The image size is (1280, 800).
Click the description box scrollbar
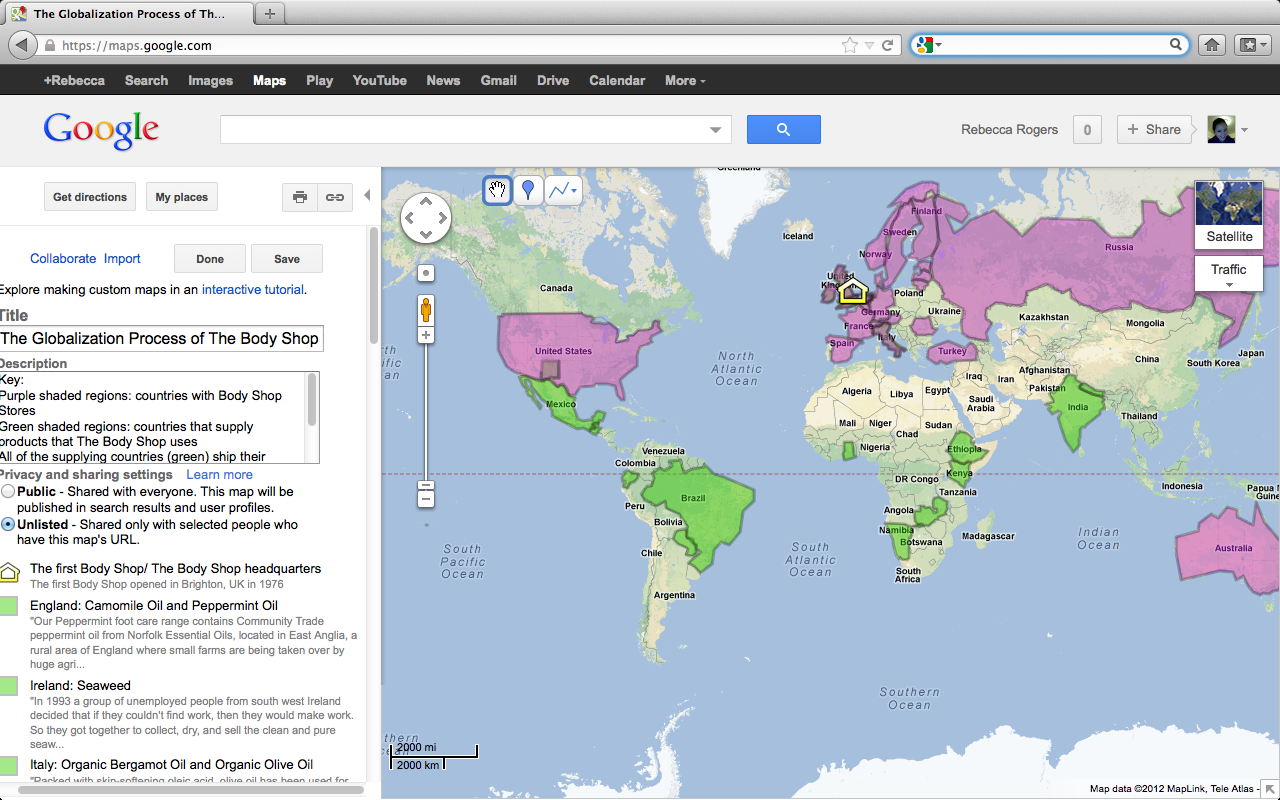tap(312, 400)
